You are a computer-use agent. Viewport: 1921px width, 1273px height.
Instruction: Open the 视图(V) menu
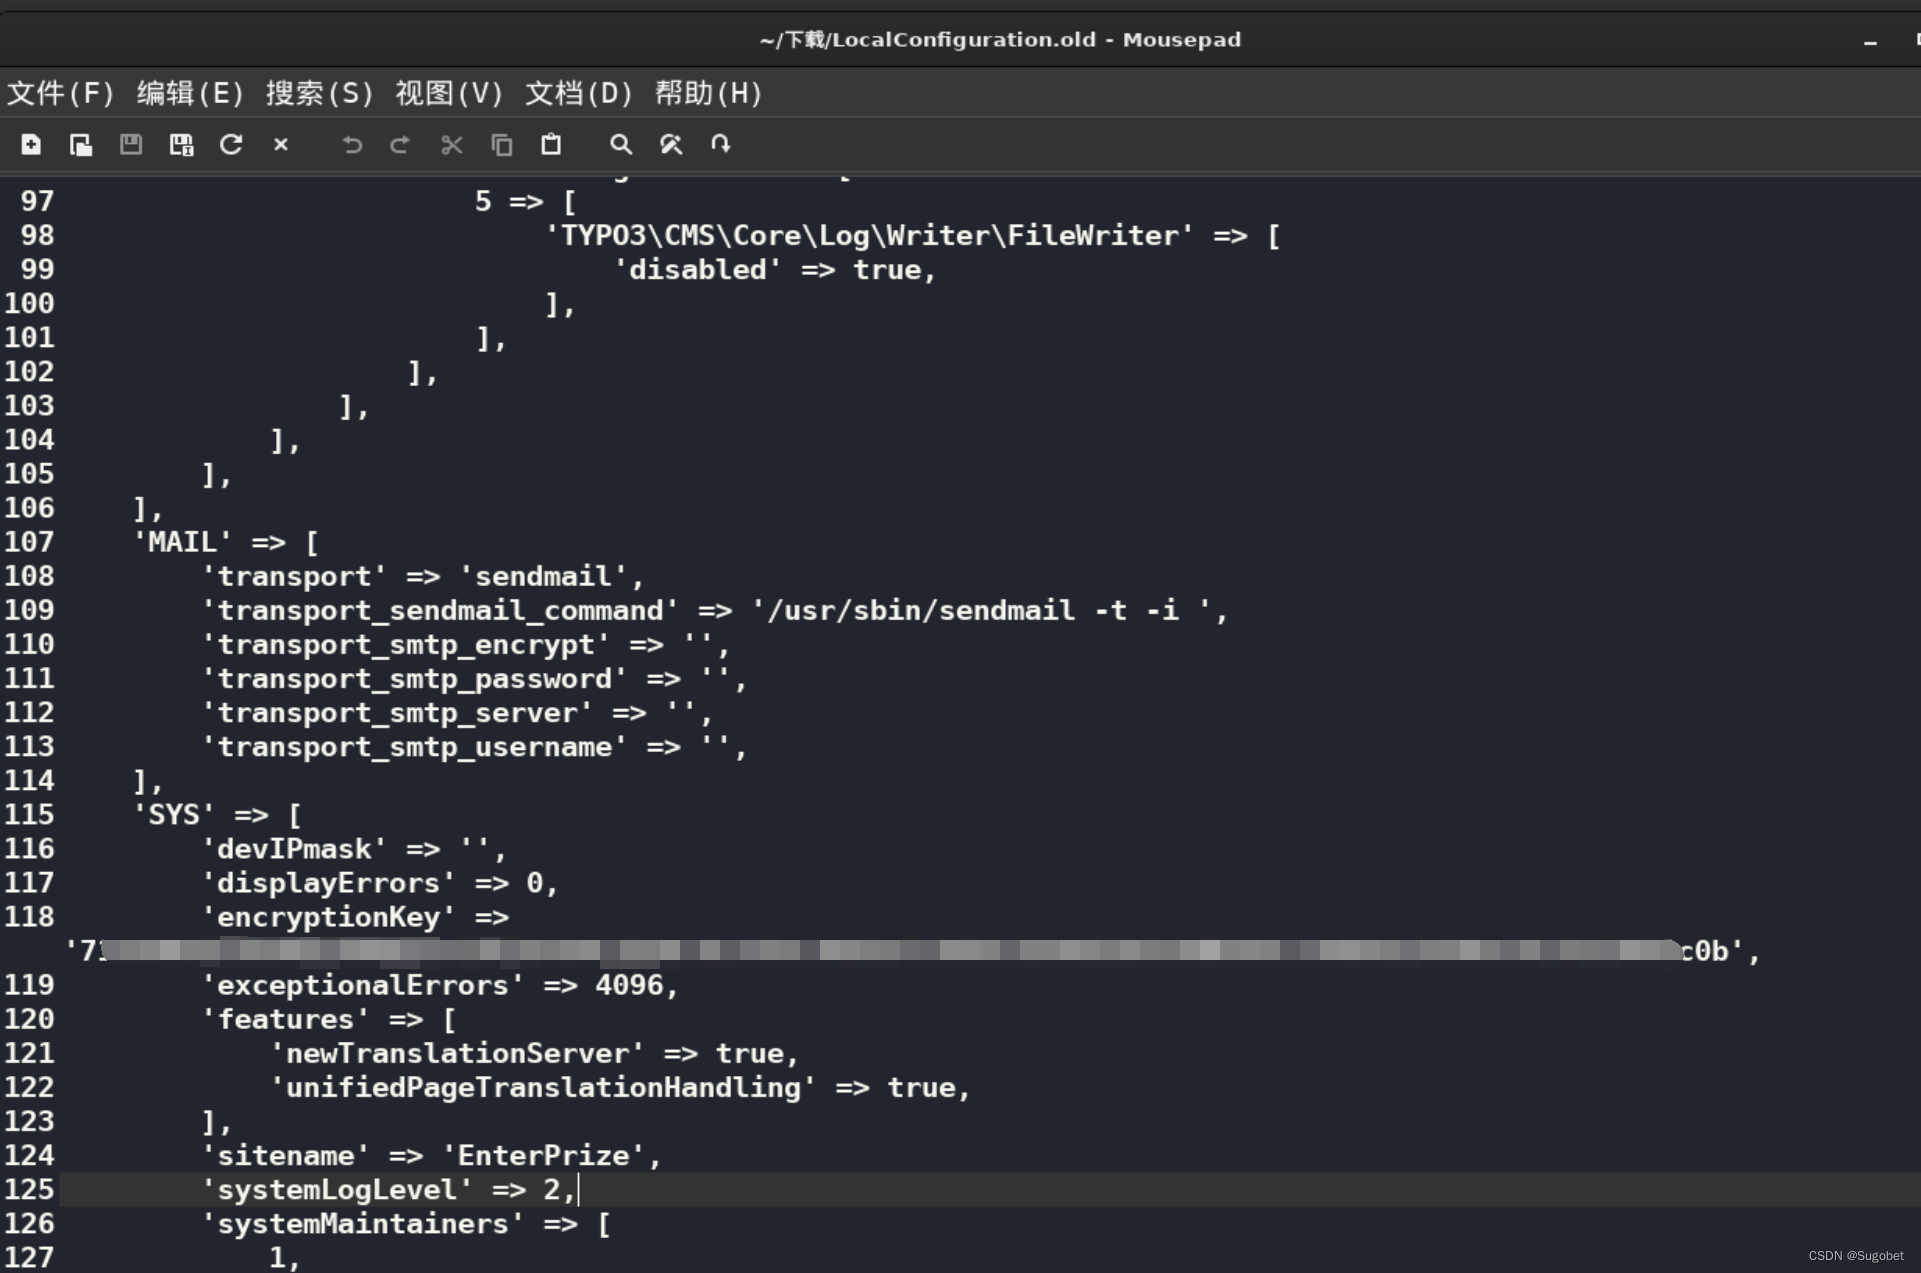click(449, 93)
